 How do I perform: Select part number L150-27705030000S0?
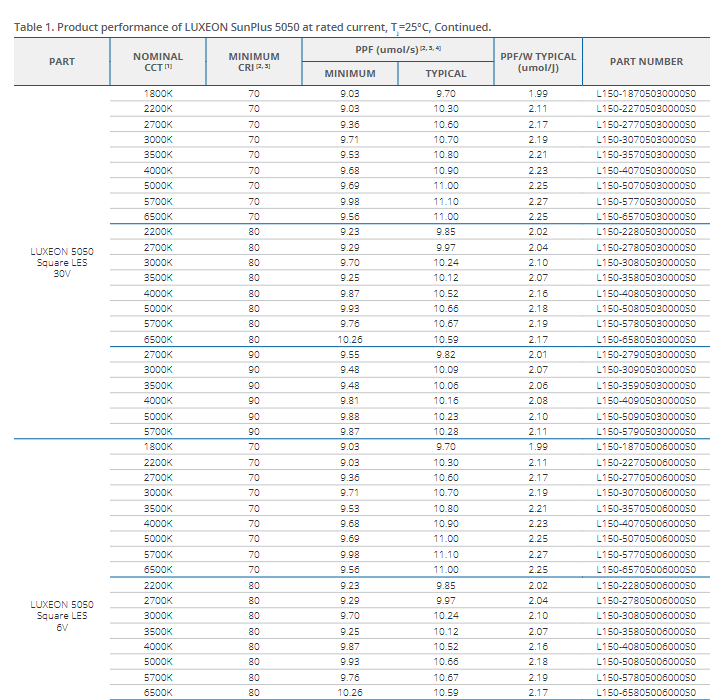pos(646,124)
